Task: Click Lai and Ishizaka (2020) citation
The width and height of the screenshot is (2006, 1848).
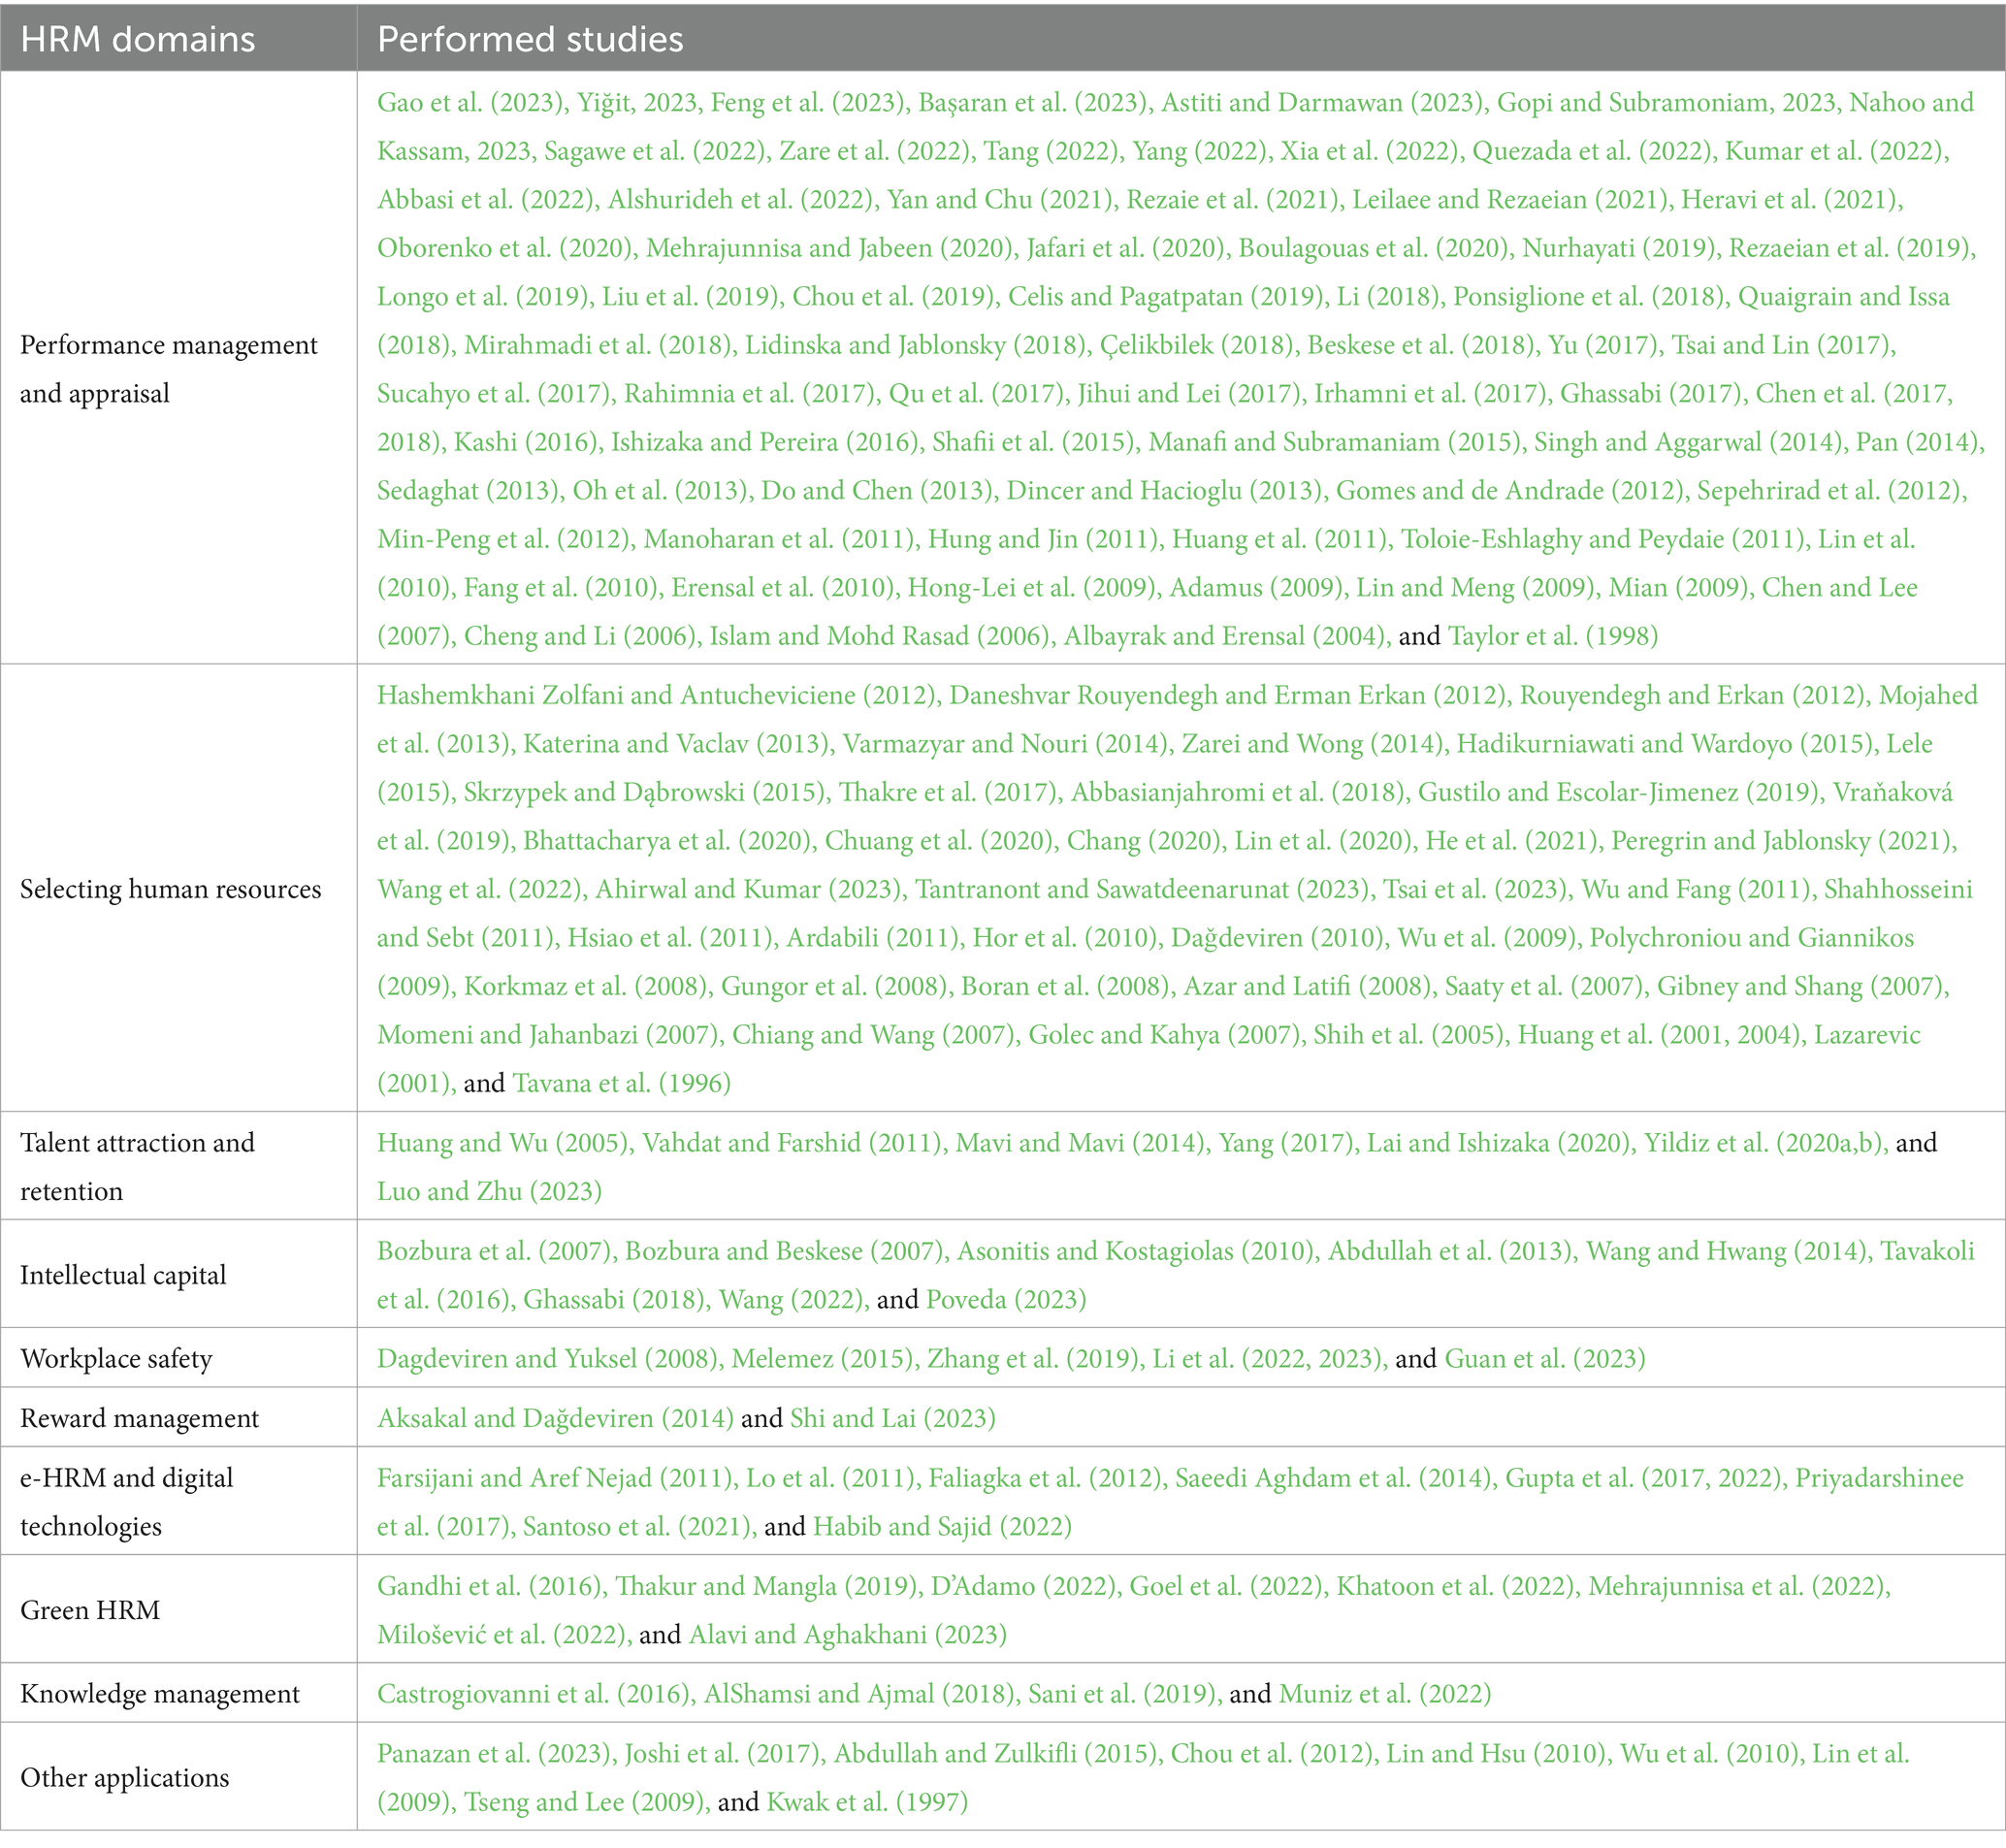Action: (x=1499, y=1142)
